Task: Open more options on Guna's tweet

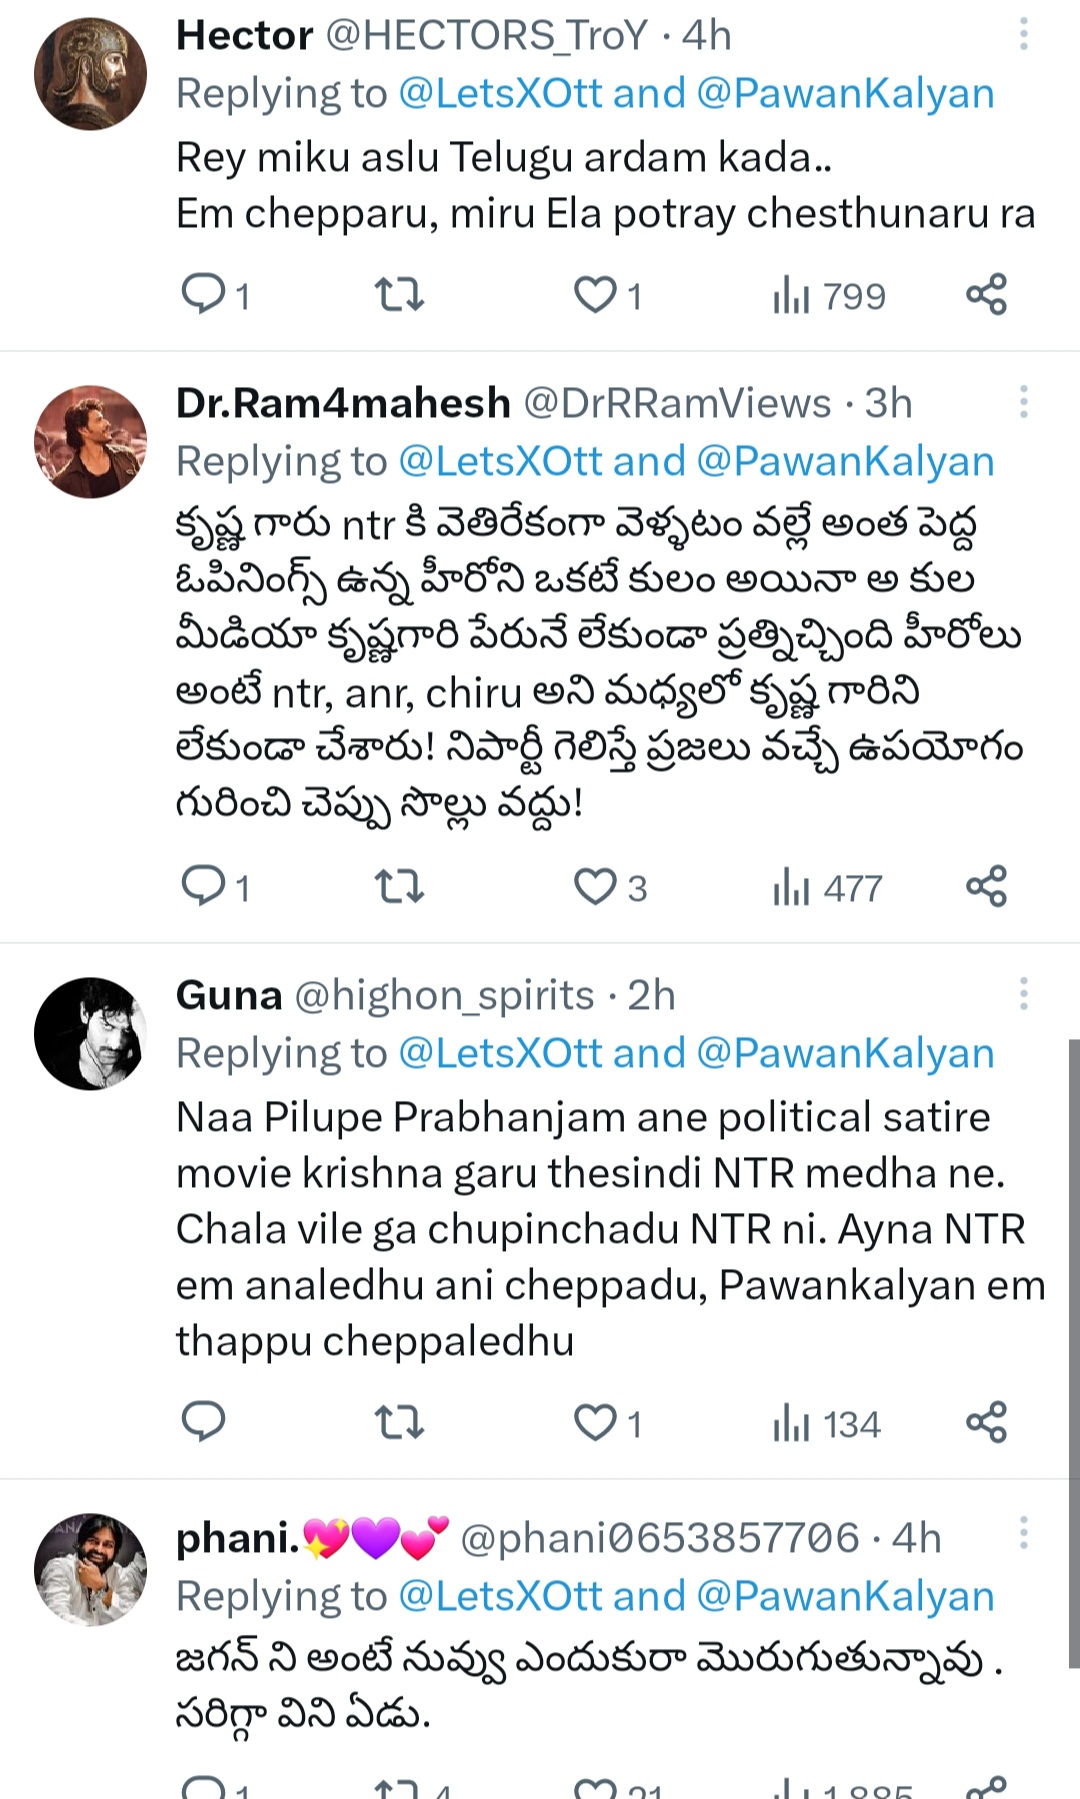Action: (x=1023, y=995)
